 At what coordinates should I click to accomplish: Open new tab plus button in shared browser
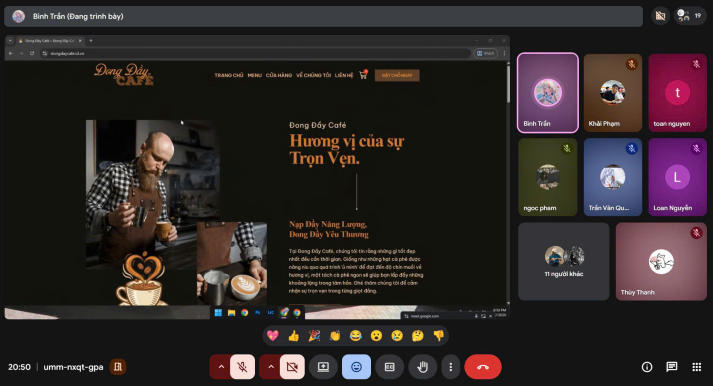(x=91, y=41)
